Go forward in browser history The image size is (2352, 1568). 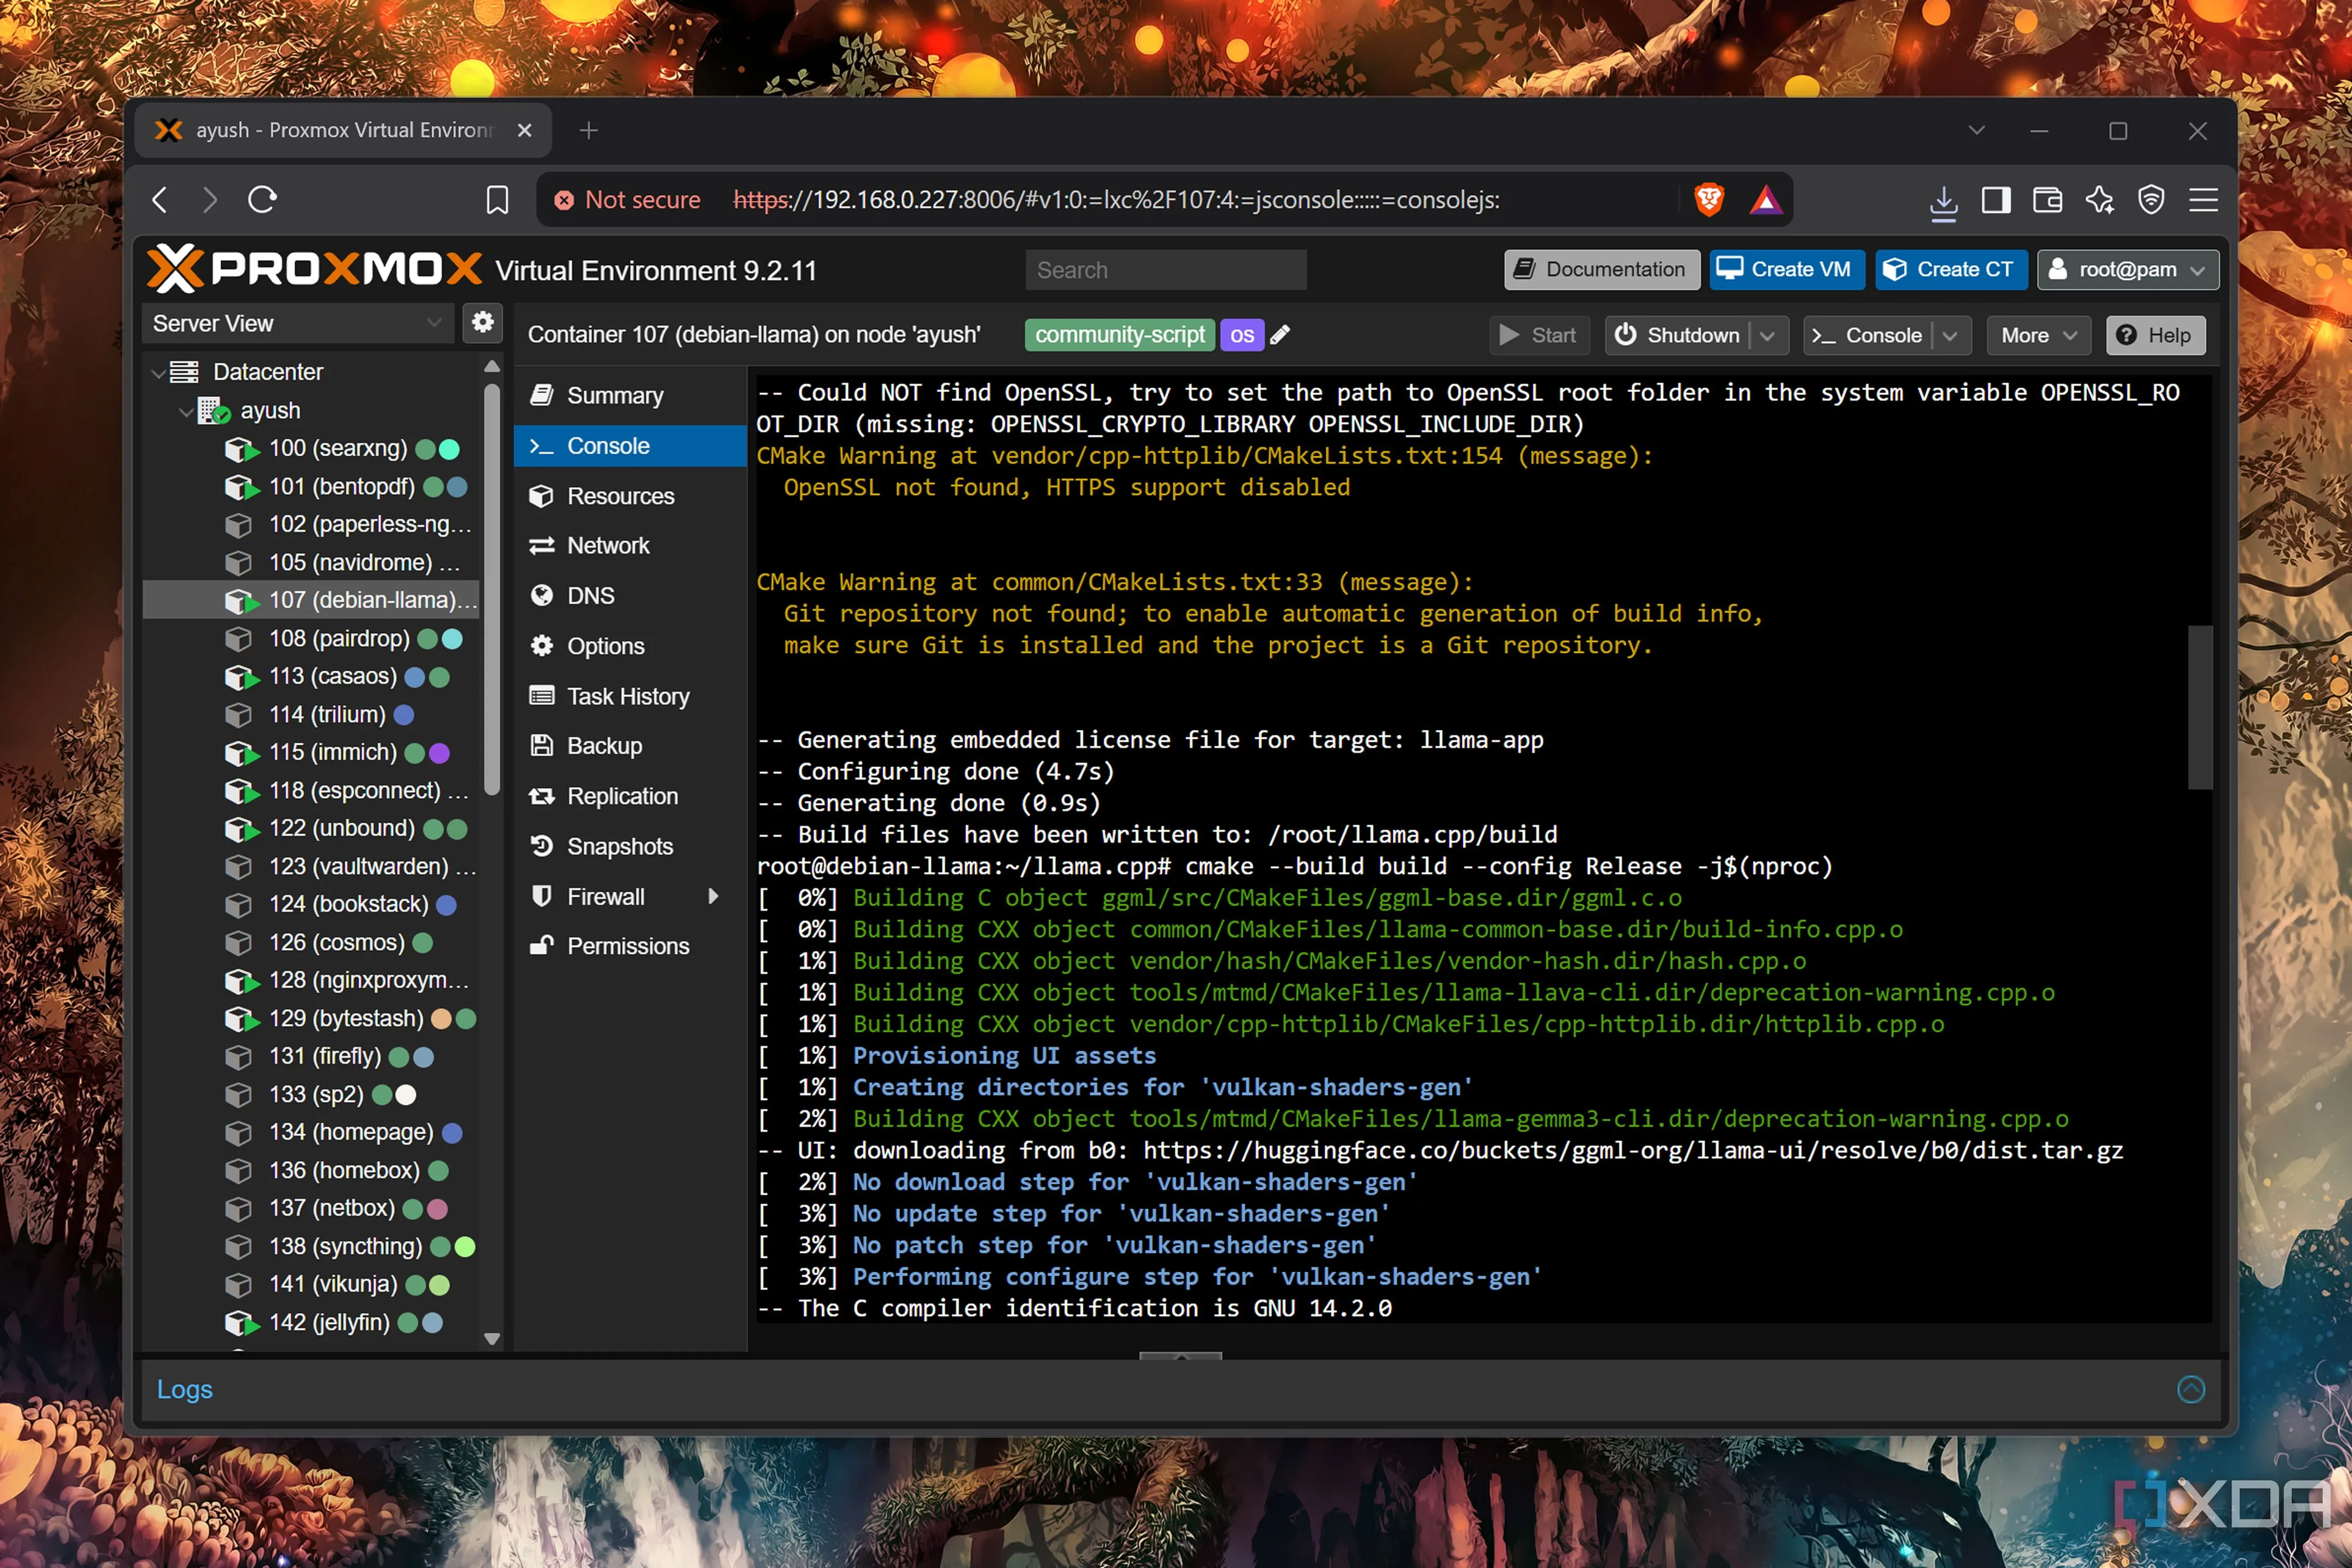coord(210,200)
